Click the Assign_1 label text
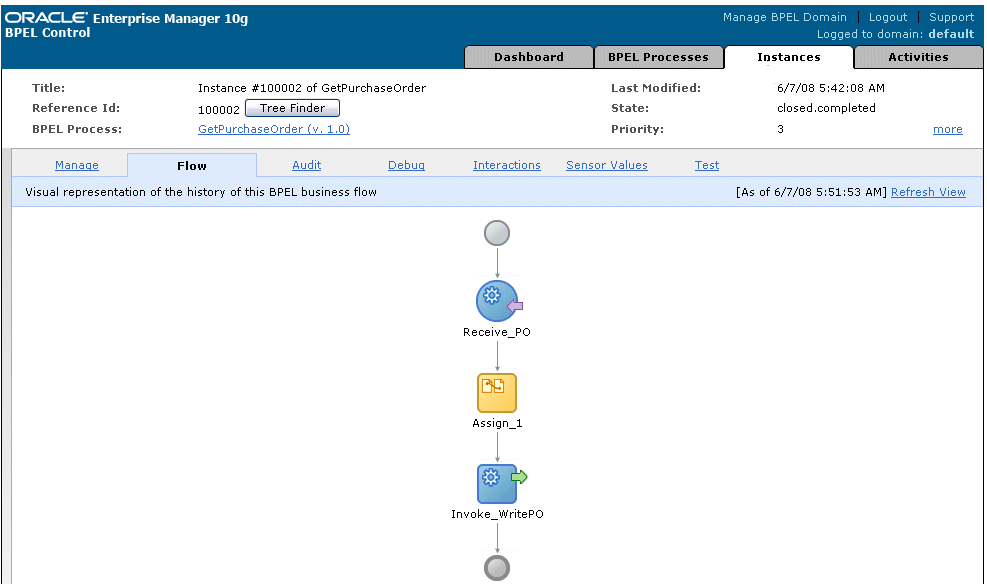987x584 pixels. point(497,424)
